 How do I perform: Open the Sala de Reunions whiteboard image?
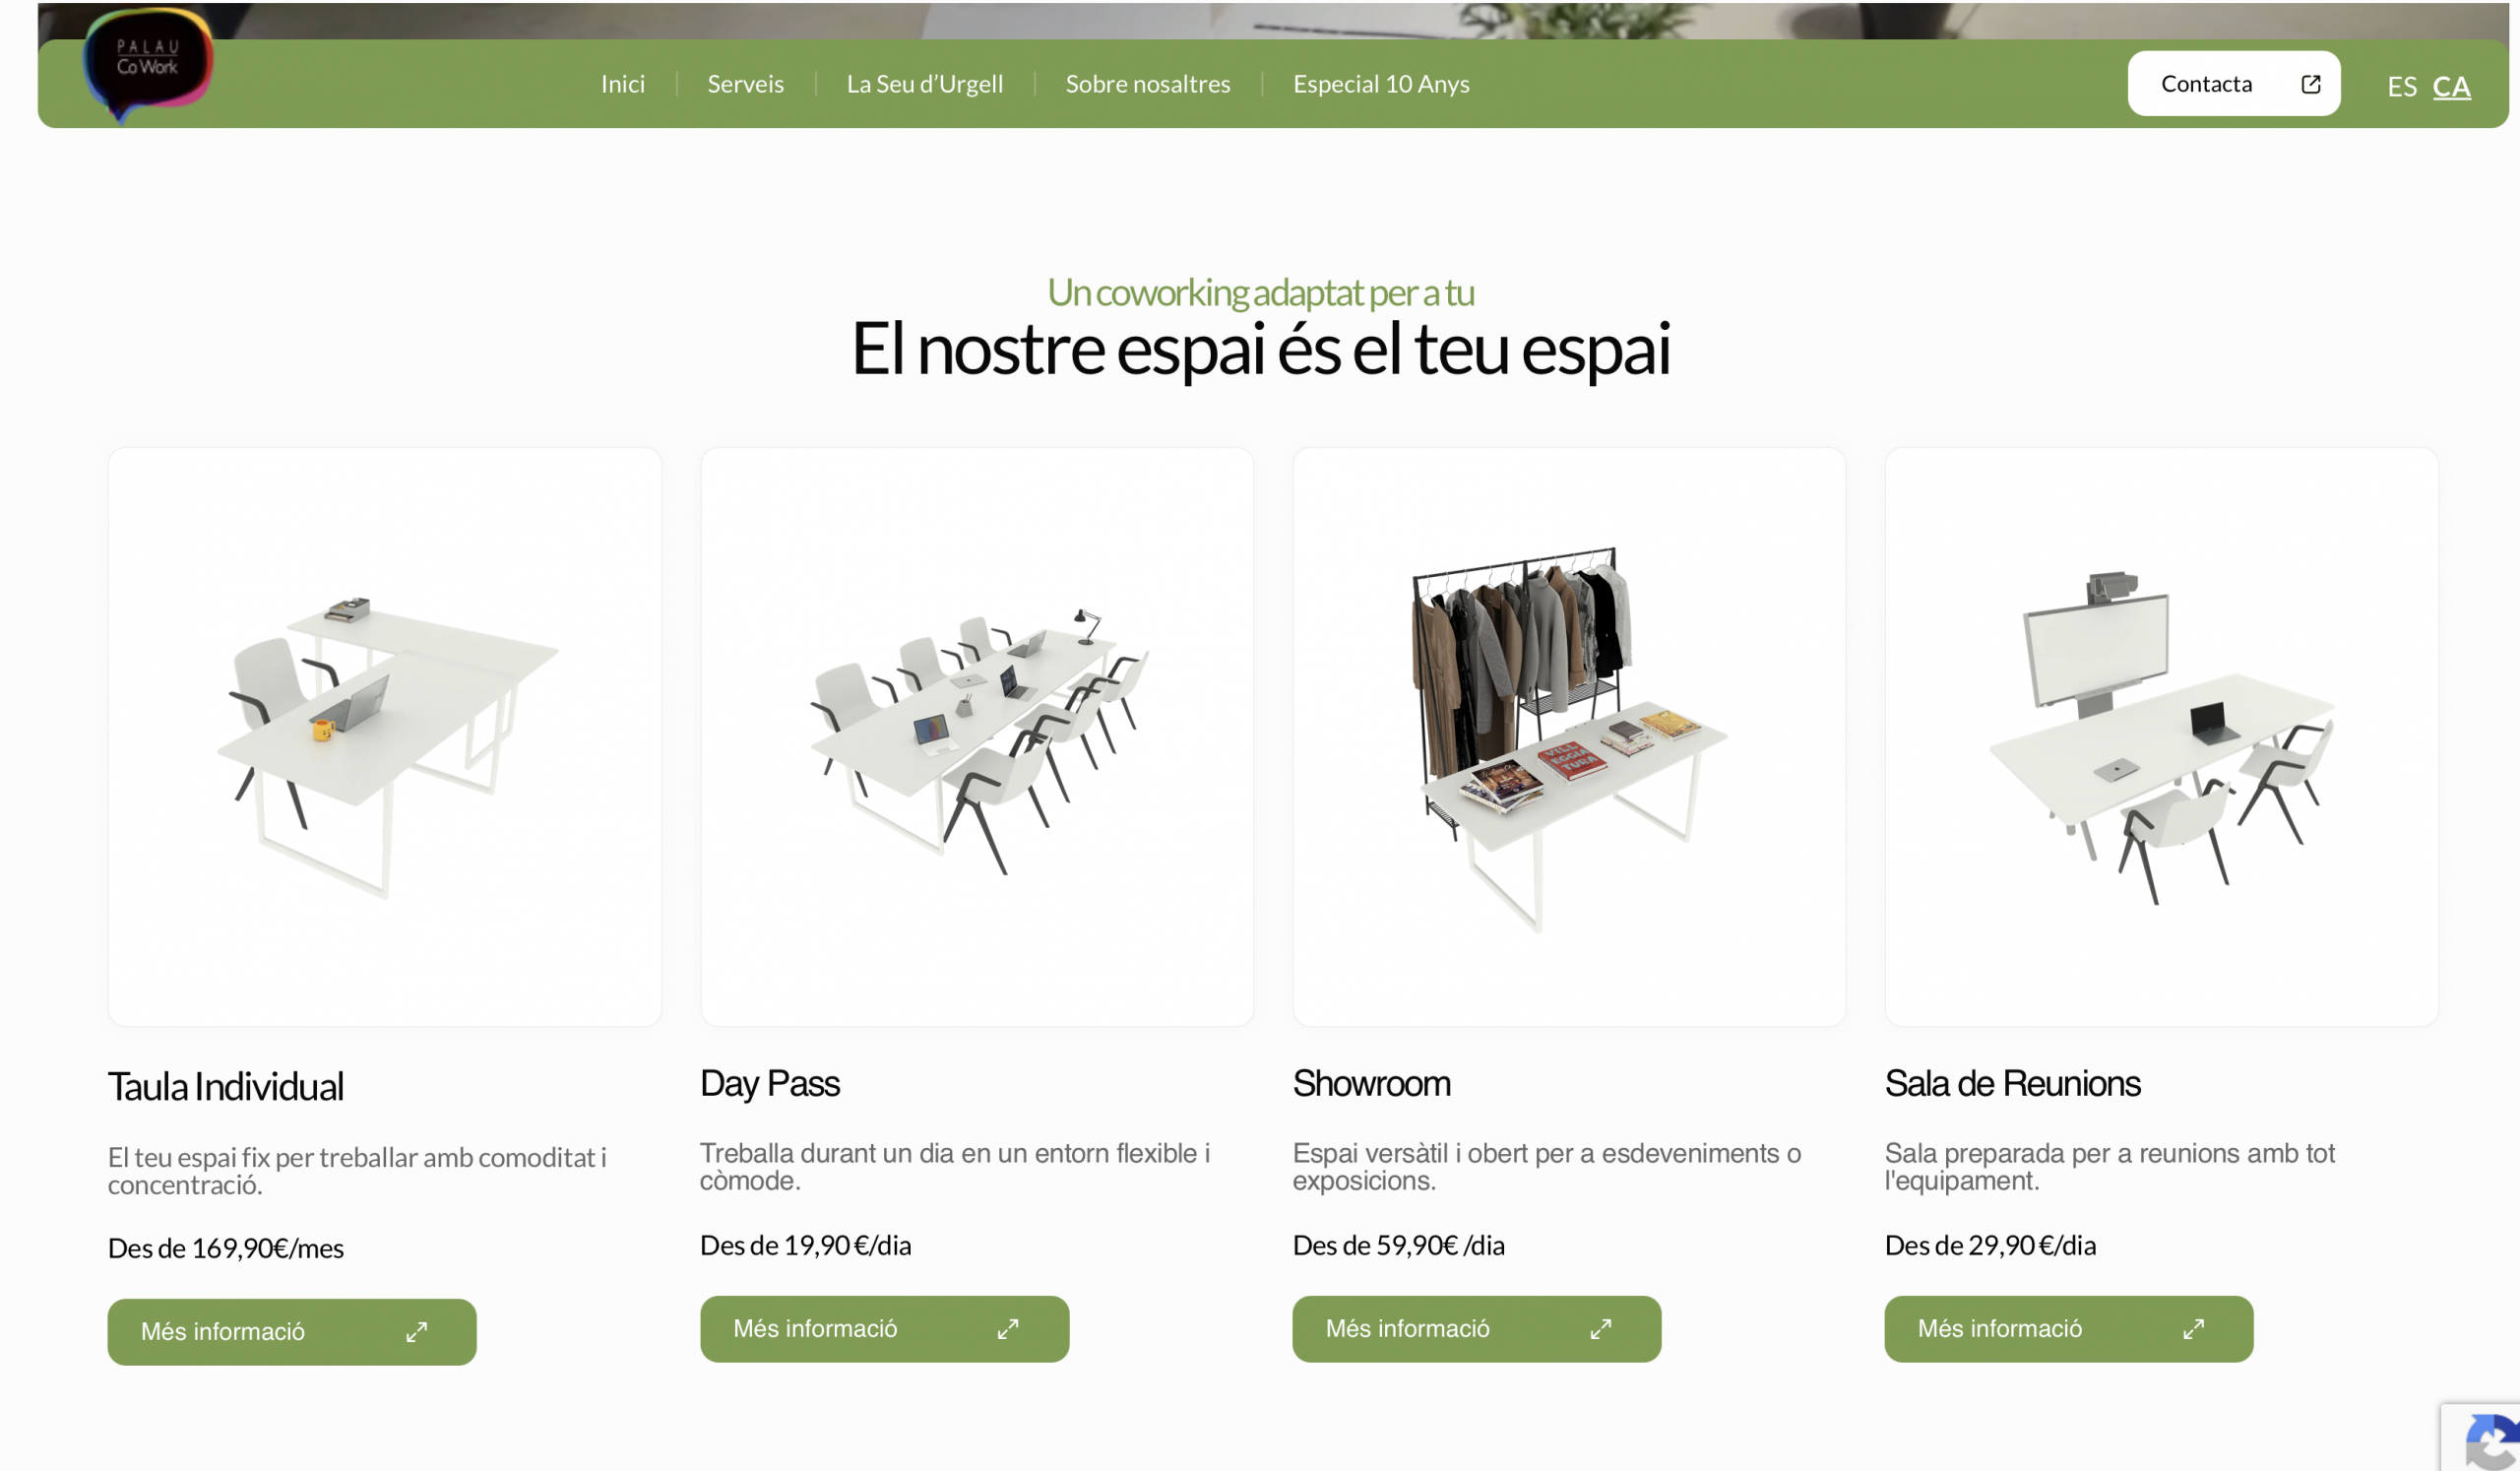2162,737
